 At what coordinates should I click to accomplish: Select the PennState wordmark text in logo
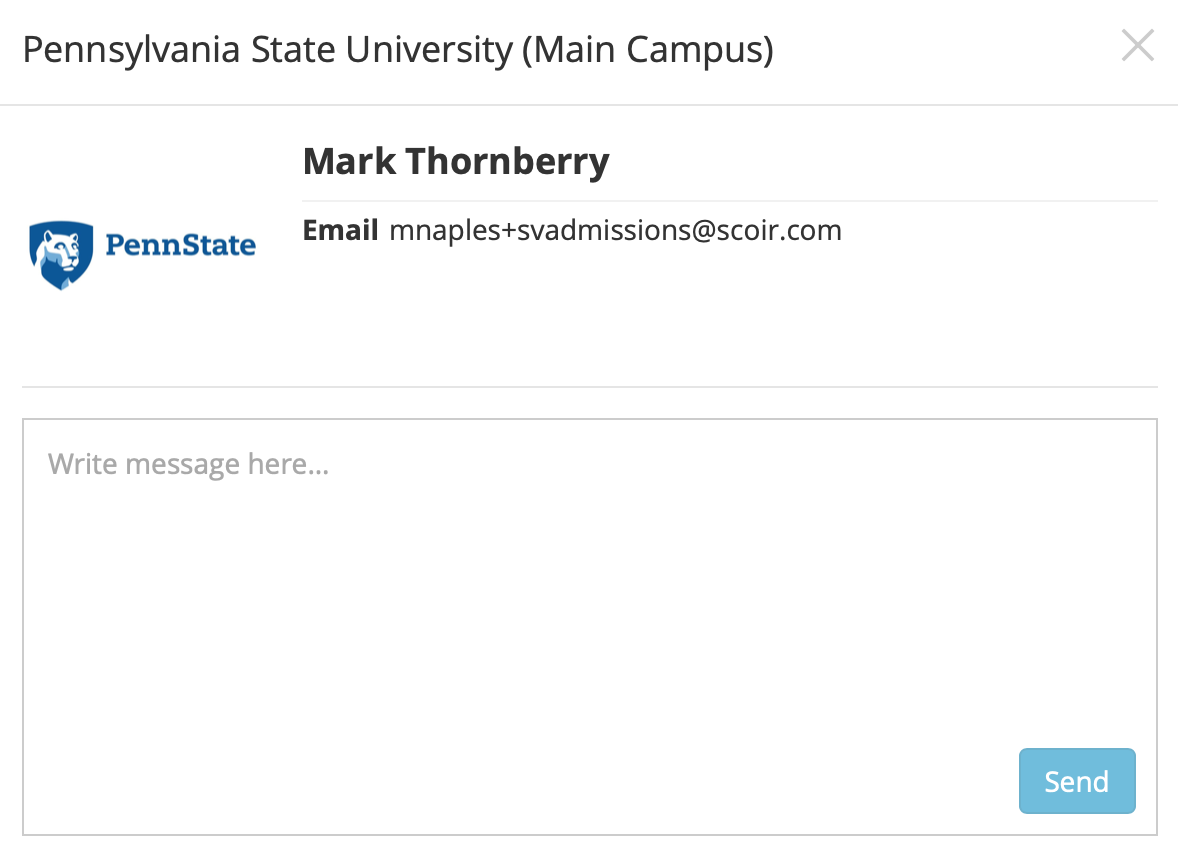(x=180, y=245)
